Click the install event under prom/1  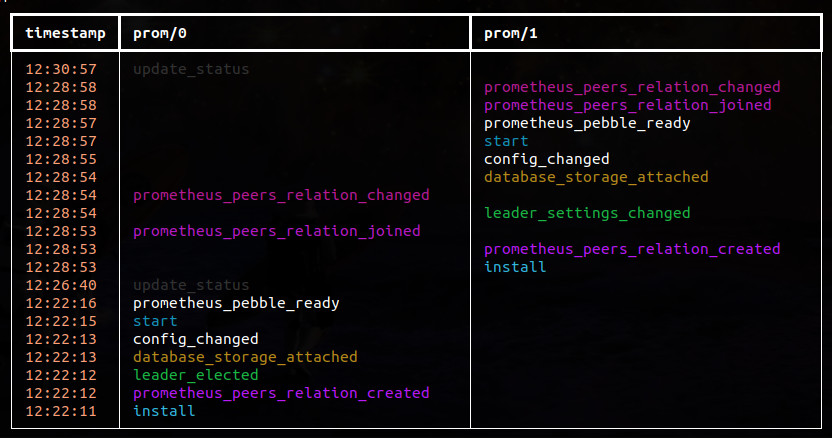pyautogui.click(x=515, y=267)
